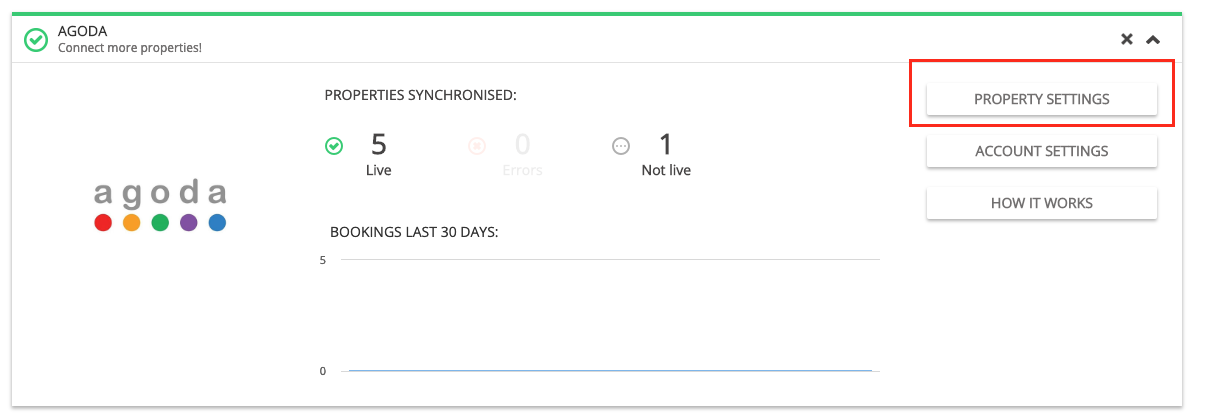Click the green dot in Agoda logo

pyautogui.click(x=160, y=223)
